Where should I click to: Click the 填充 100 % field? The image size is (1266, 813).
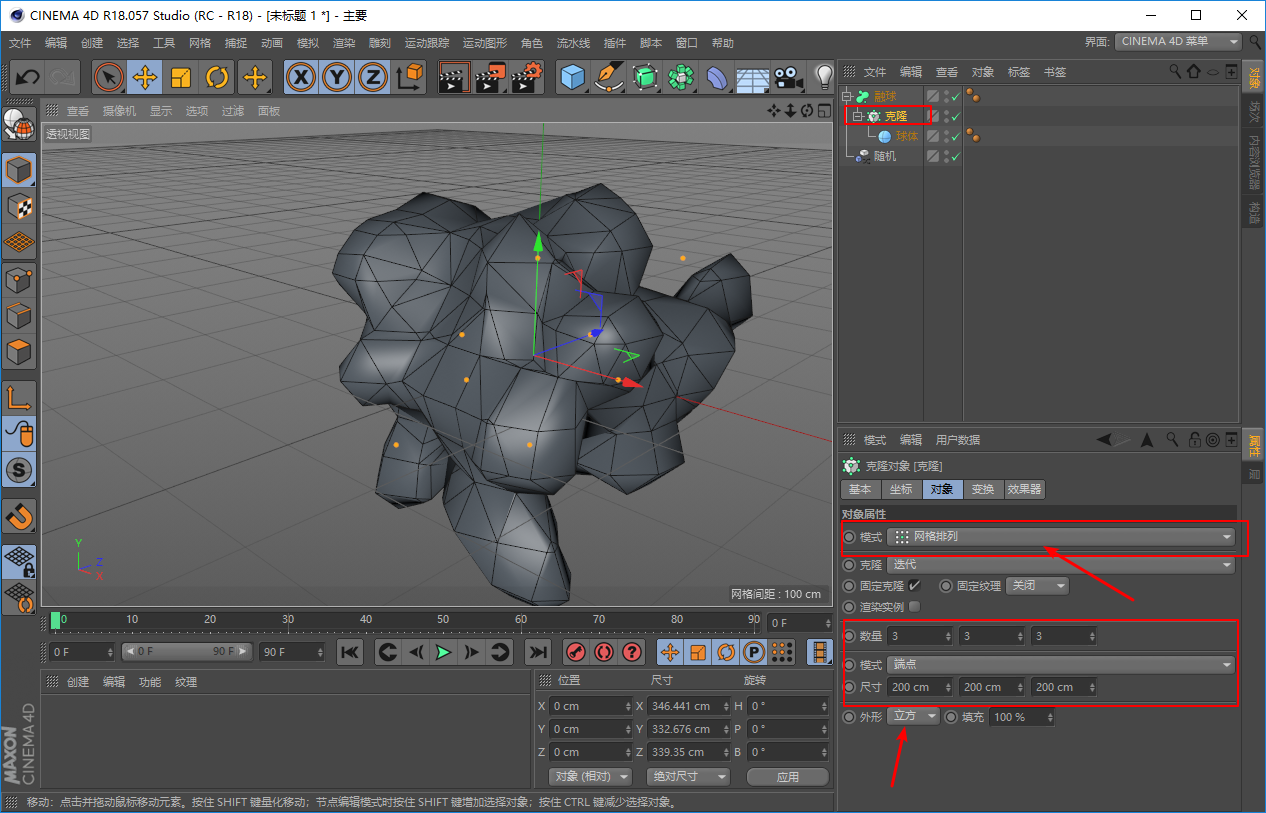pos(1022,717)
